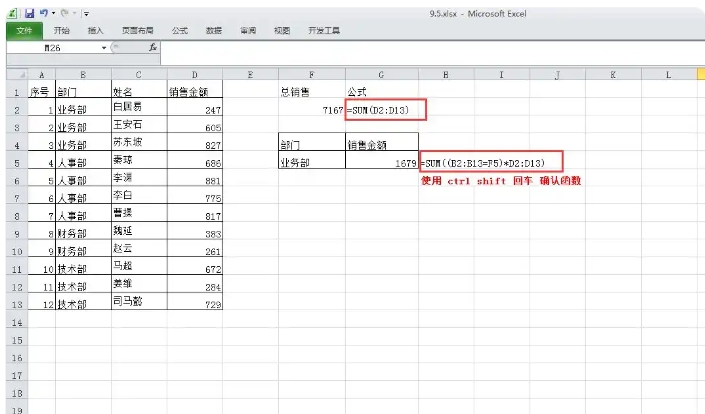The height and width of the screenshot is (414, 705).
Task: Select the cell containing 李白
Action: pyautogui.click(x=139, y=196)
